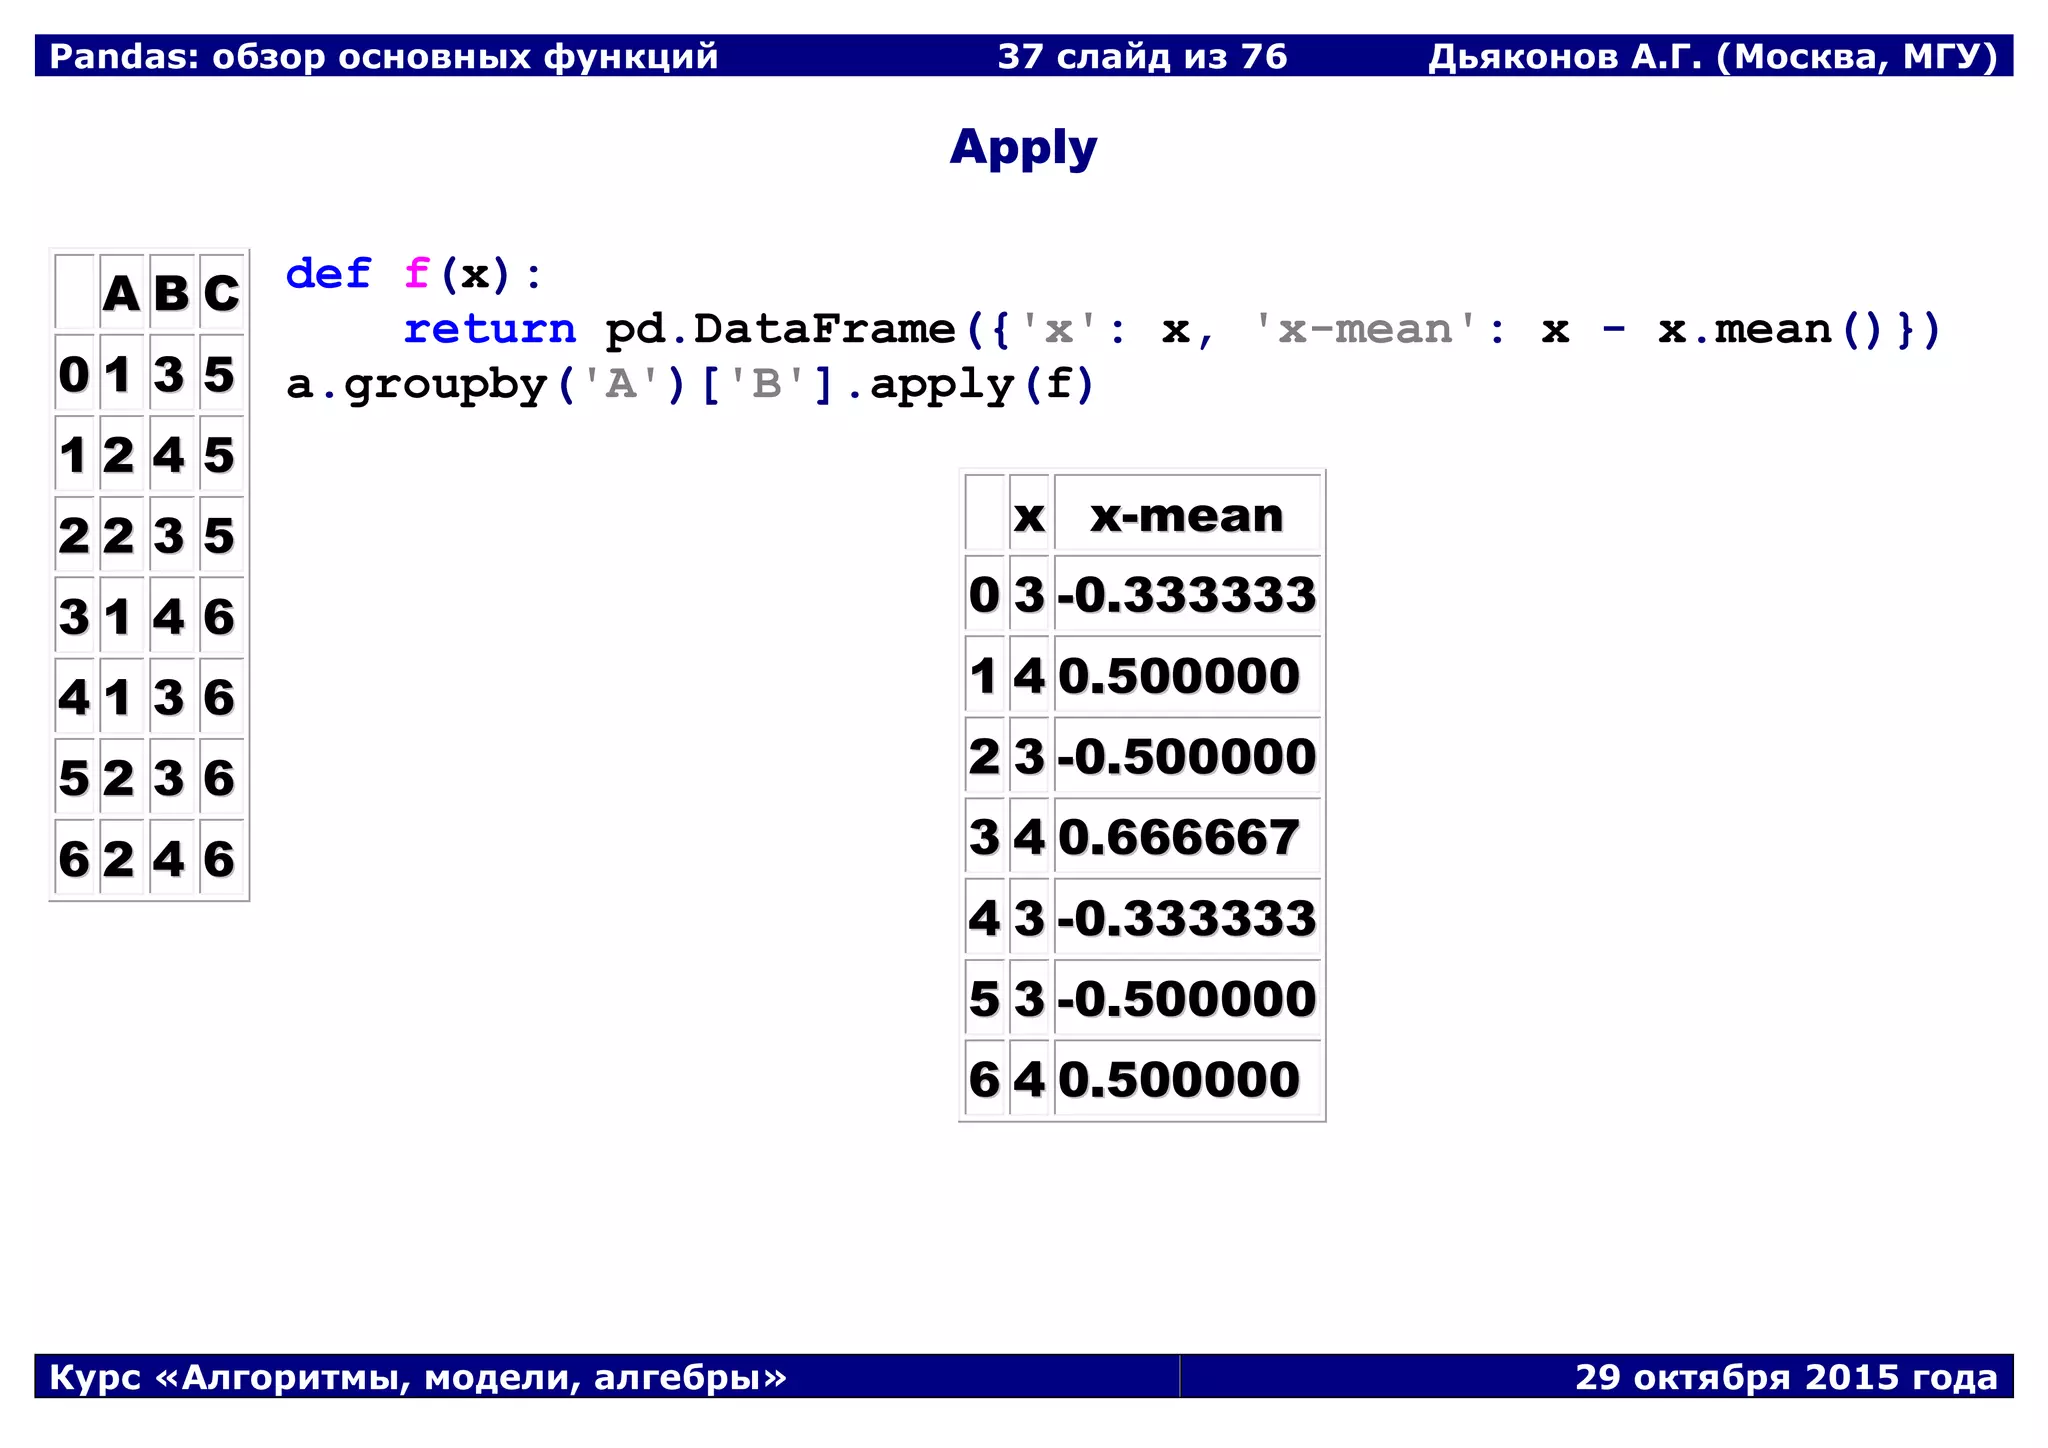Click row index 6 in result table

pos(984,1080)
